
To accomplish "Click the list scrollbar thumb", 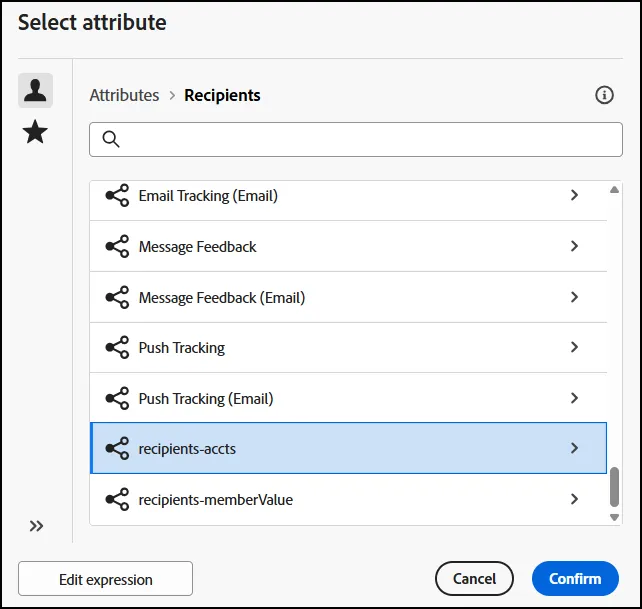I will pyautogui.click(x=614, y=487).
